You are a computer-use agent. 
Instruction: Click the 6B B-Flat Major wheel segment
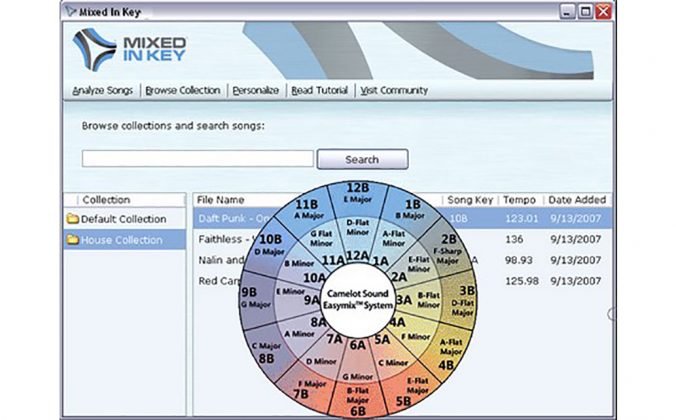coord(358,401)
